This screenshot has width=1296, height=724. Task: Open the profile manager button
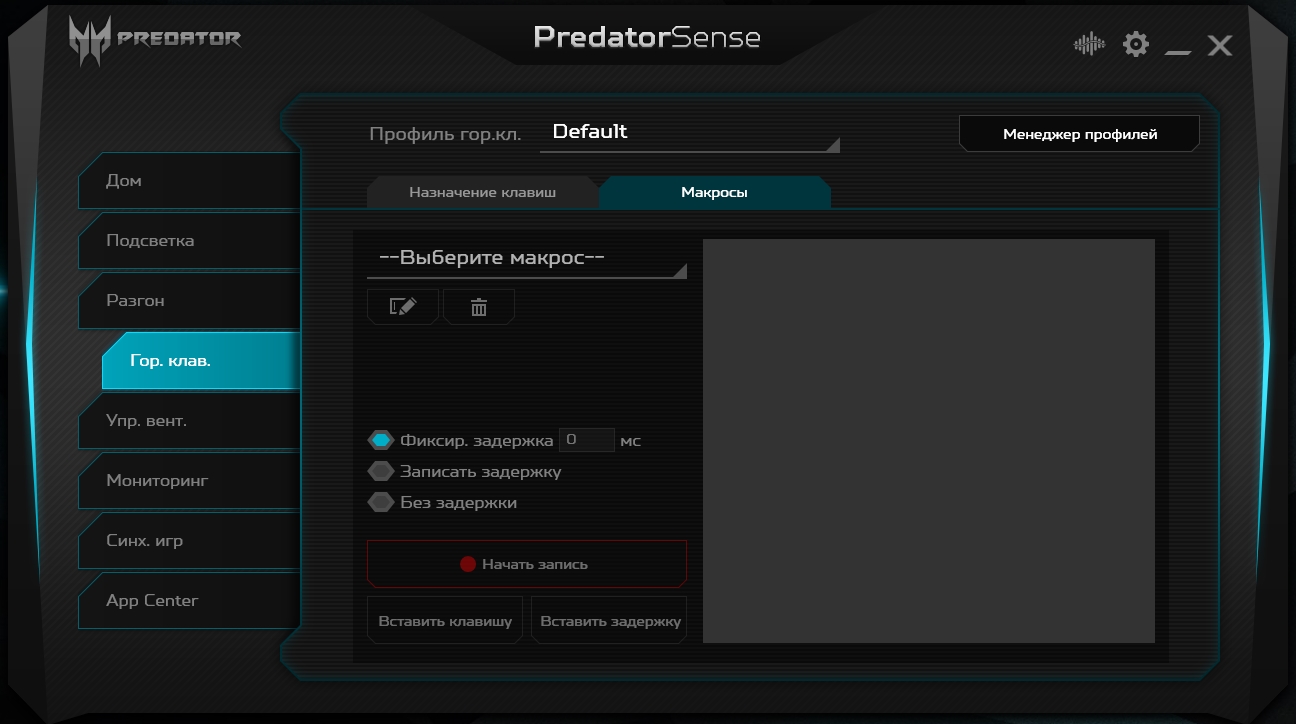tap(1079, 134)
